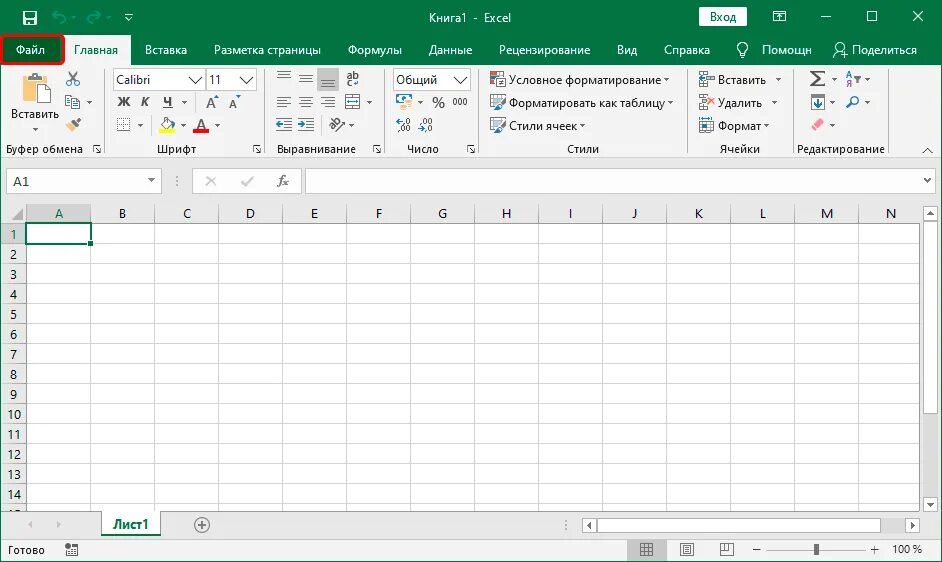Click the AutoSum sigma icon
Screen dimensions: 942x562
pyautogui.click(x=817, y=79)
